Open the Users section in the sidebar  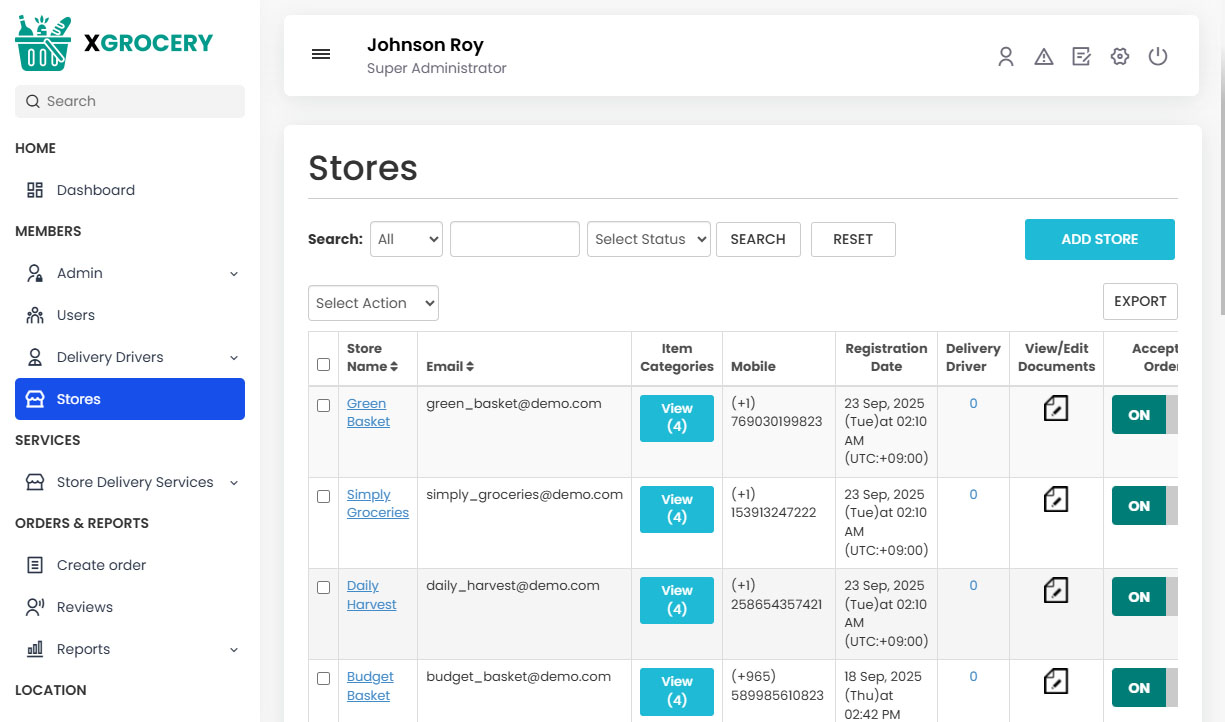pos(75,314)
